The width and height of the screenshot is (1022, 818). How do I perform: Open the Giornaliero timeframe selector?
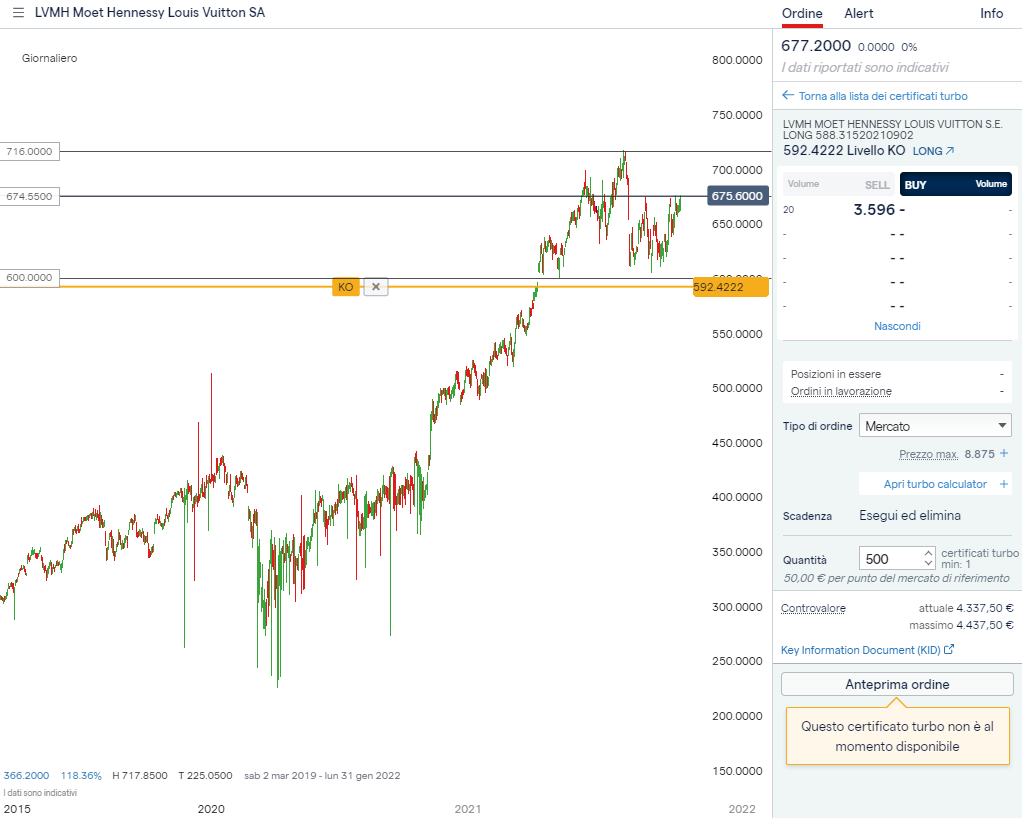point(49,58)
